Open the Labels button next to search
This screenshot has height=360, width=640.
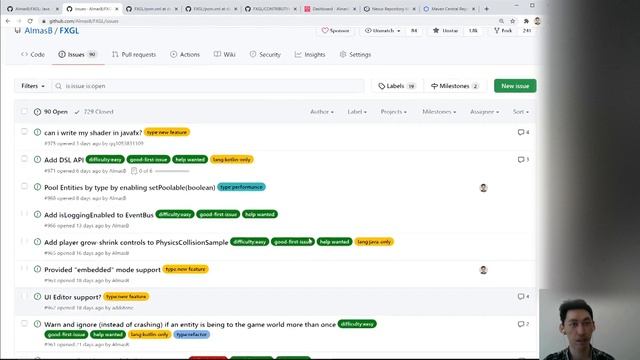(x=396, y=86)
